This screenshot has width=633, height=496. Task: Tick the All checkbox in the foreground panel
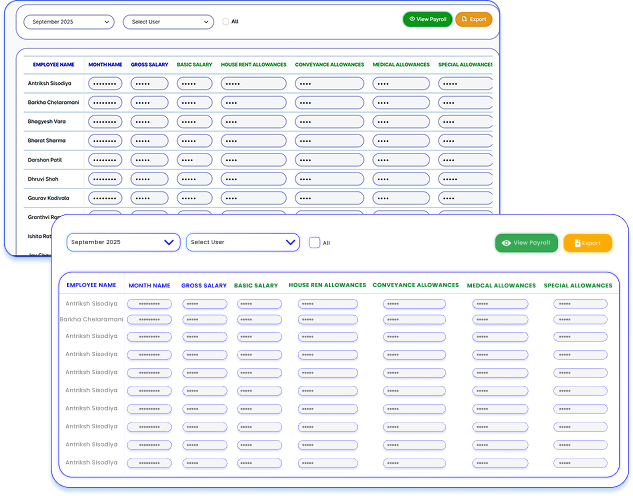(x=314, y=242)
